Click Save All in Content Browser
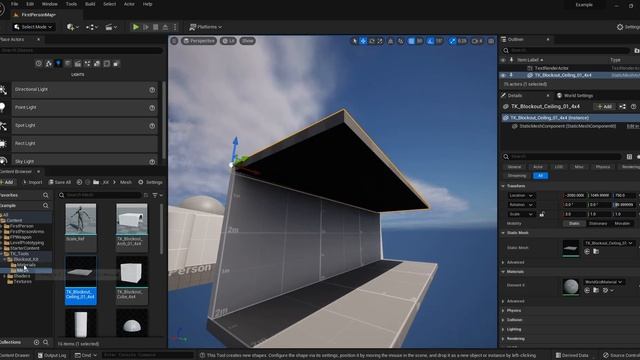Viewport: 640px width, 360px height. click(x=60, y=182)
